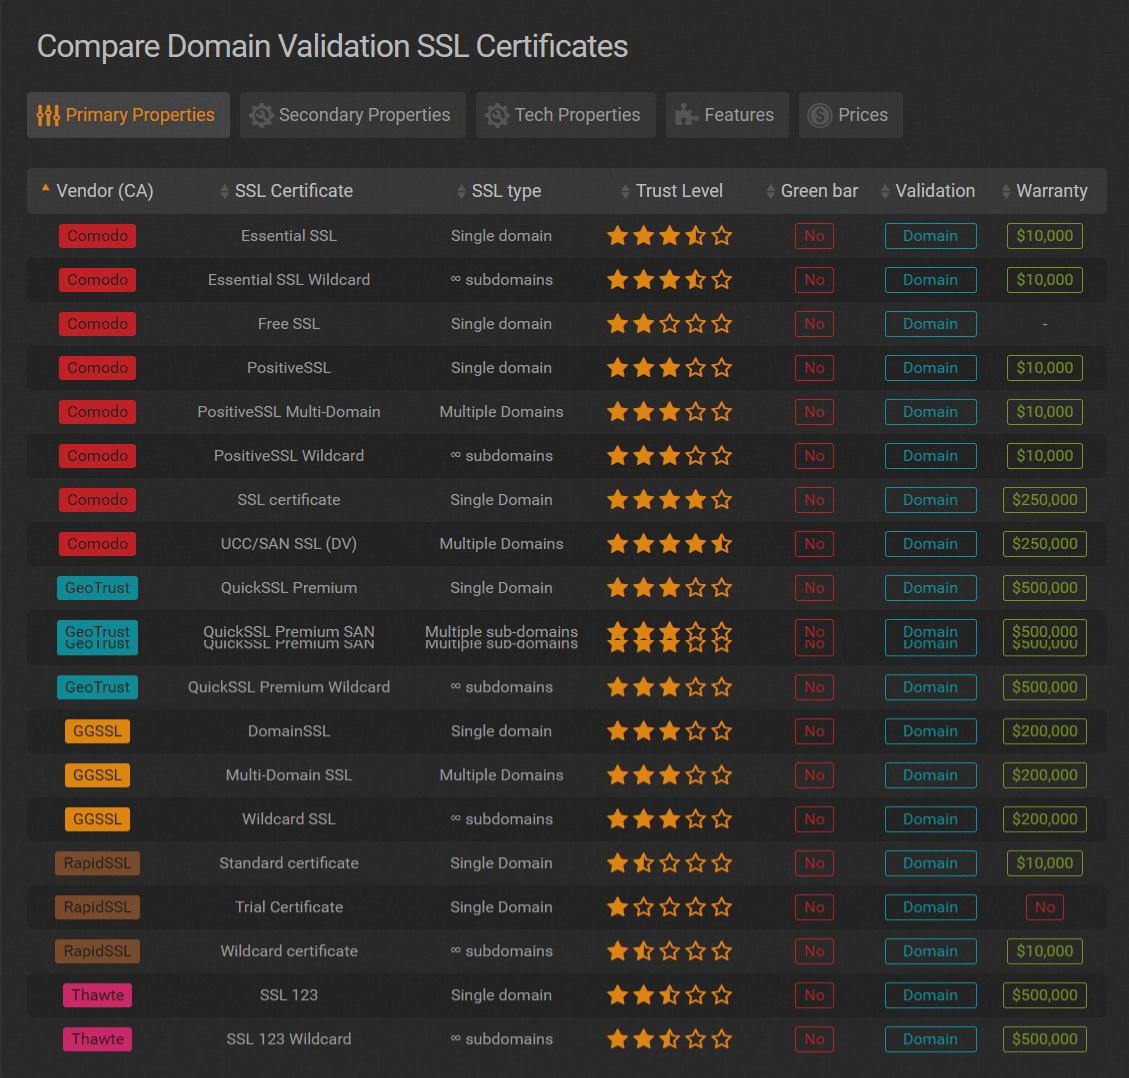Click star rating in Standard certificate row

670,863
